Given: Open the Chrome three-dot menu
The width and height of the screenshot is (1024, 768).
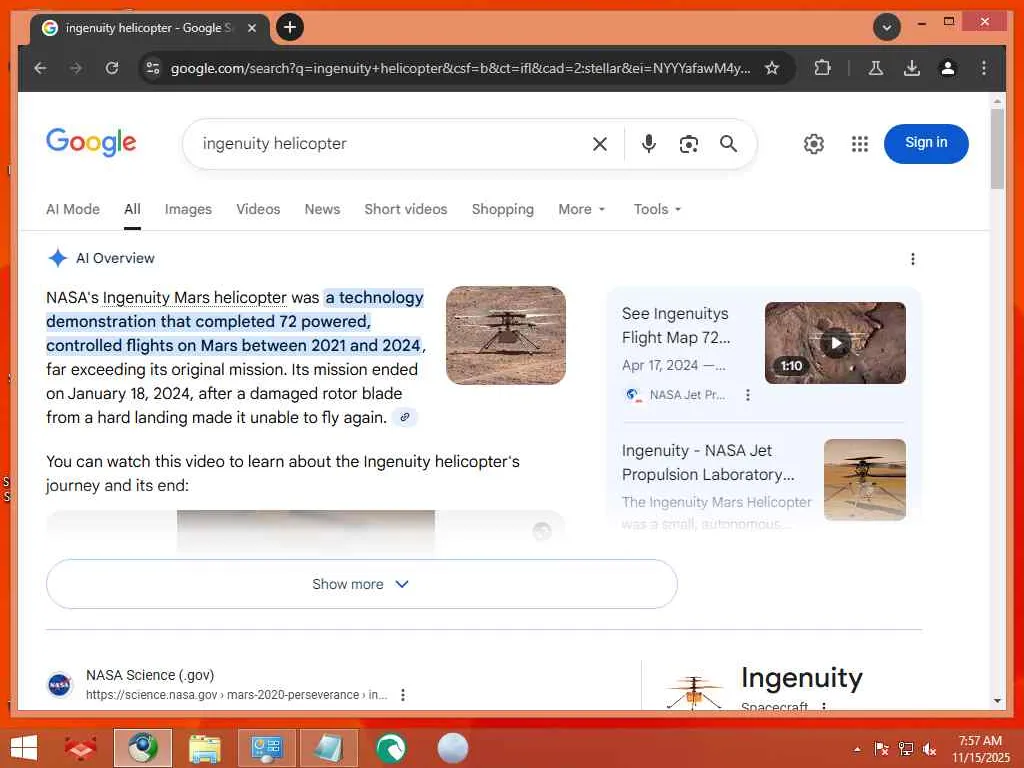Looking at the screenshot, I should (x=984, y=68).
